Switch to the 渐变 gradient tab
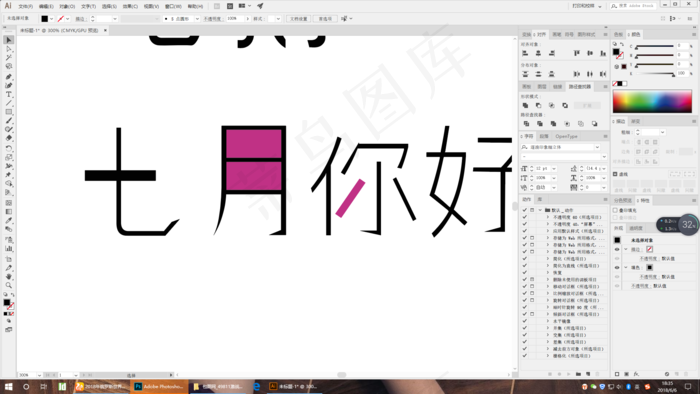The image size is (700, 394). [x=635, y=121]
